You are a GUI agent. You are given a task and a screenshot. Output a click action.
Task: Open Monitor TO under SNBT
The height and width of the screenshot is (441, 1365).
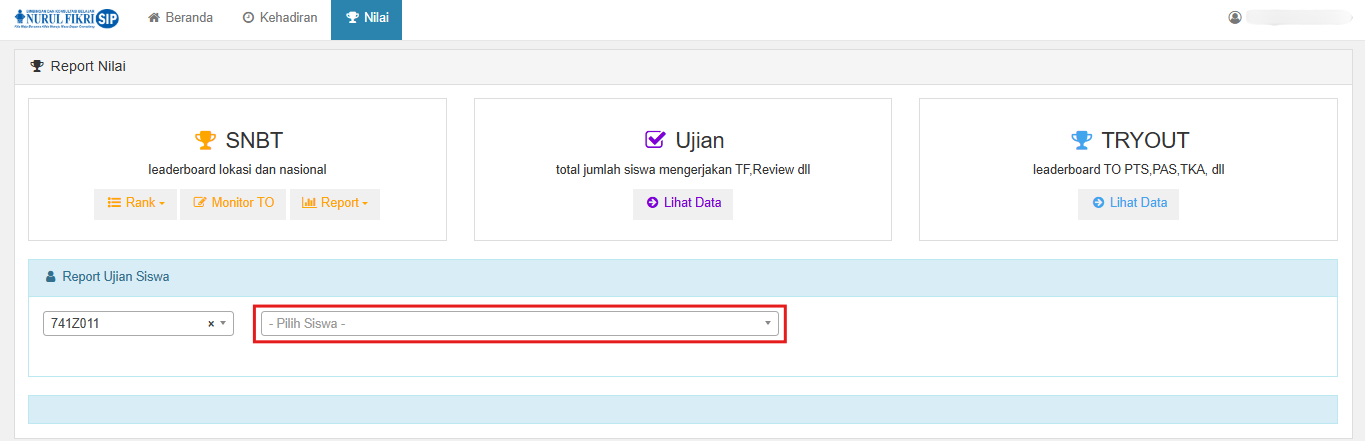(x=234, y=203)
